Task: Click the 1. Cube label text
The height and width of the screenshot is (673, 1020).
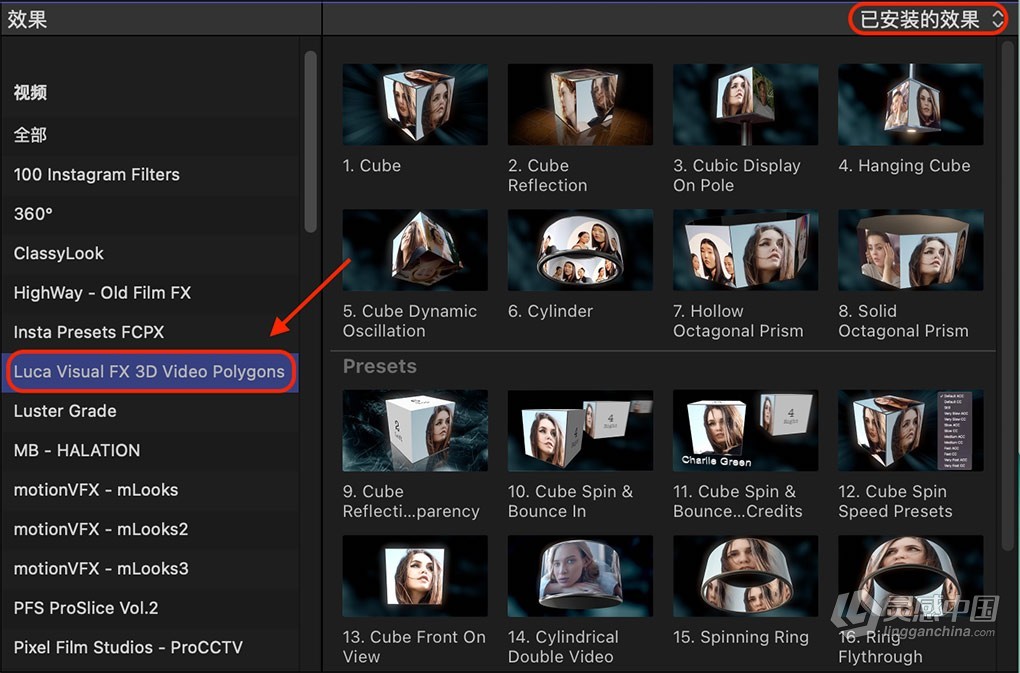Action: tap(371, 166)
